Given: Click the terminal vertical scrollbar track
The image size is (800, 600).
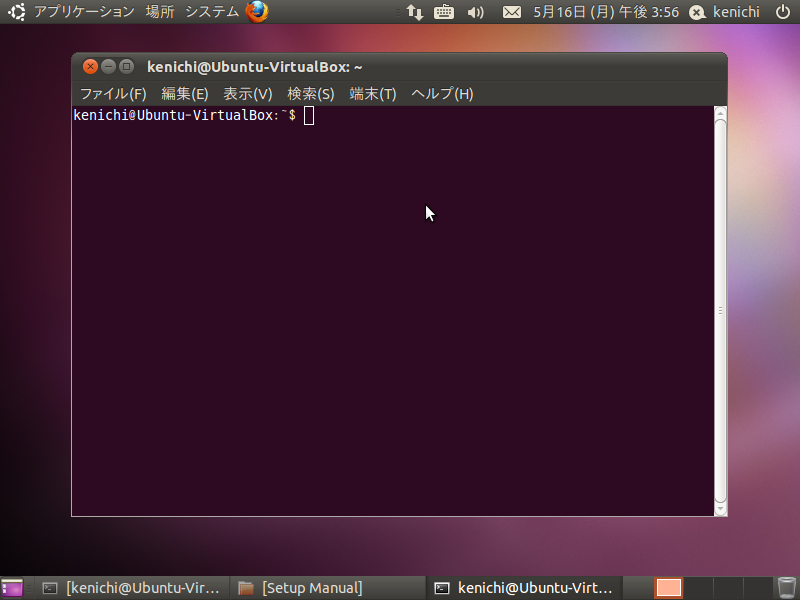Looking at the screenshot, I should (x=720, y=311).
